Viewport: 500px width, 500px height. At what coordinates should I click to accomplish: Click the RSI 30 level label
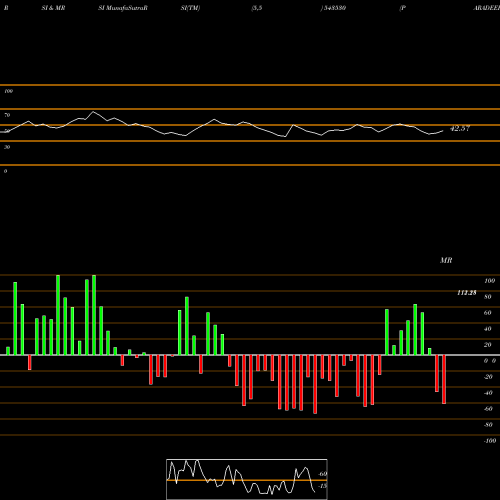(7, 147)
